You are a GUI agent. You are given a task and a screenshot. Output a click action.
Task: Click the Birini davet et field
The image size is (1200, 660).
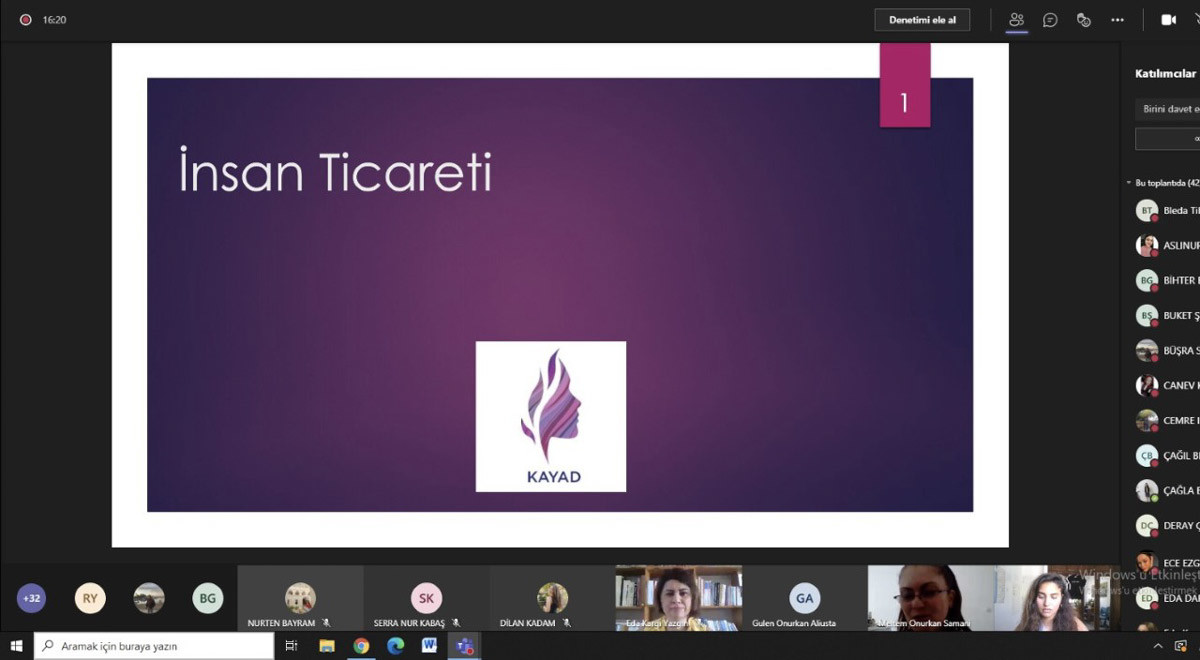click(1170, 109)
